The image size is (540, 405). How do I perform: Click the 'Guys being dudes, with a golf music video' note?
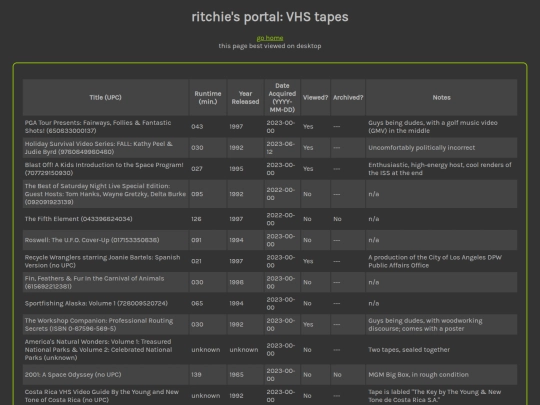tap(433, 127)
